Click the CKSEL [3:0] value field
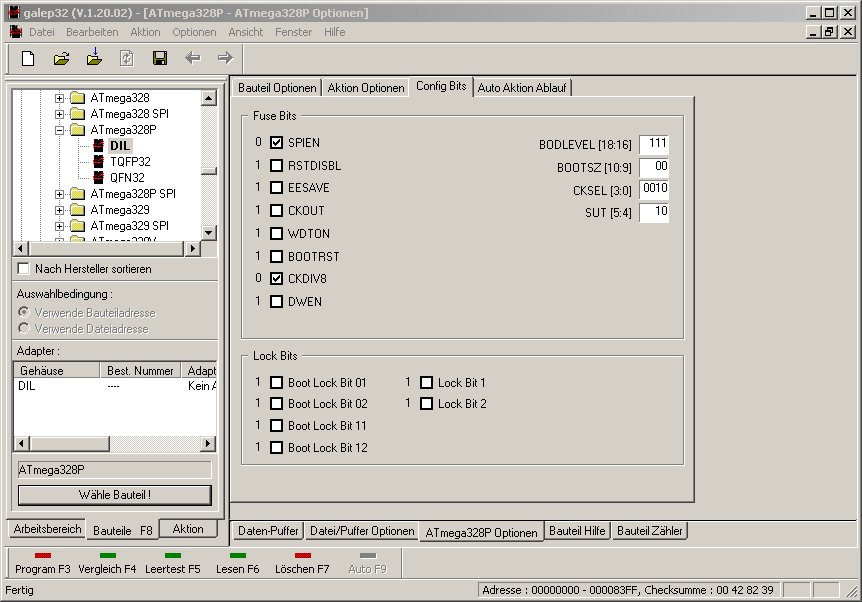 click(654, 189)
